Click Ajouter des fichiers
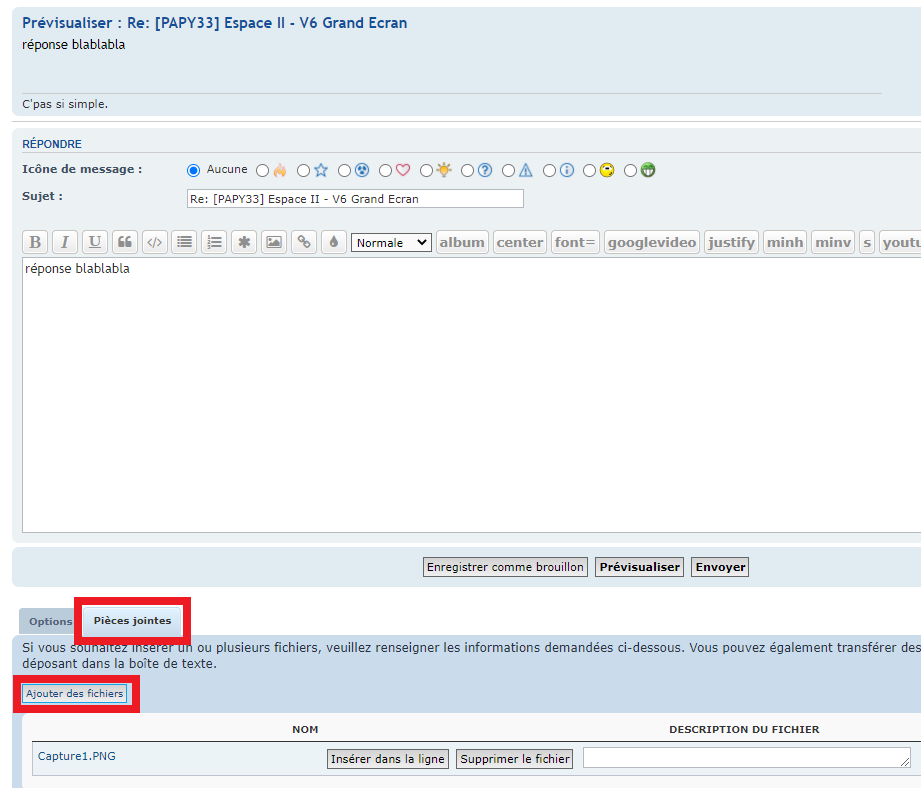The width and height of the screenshot is (921, 788). pyautogui.click(x=75, y=694)
